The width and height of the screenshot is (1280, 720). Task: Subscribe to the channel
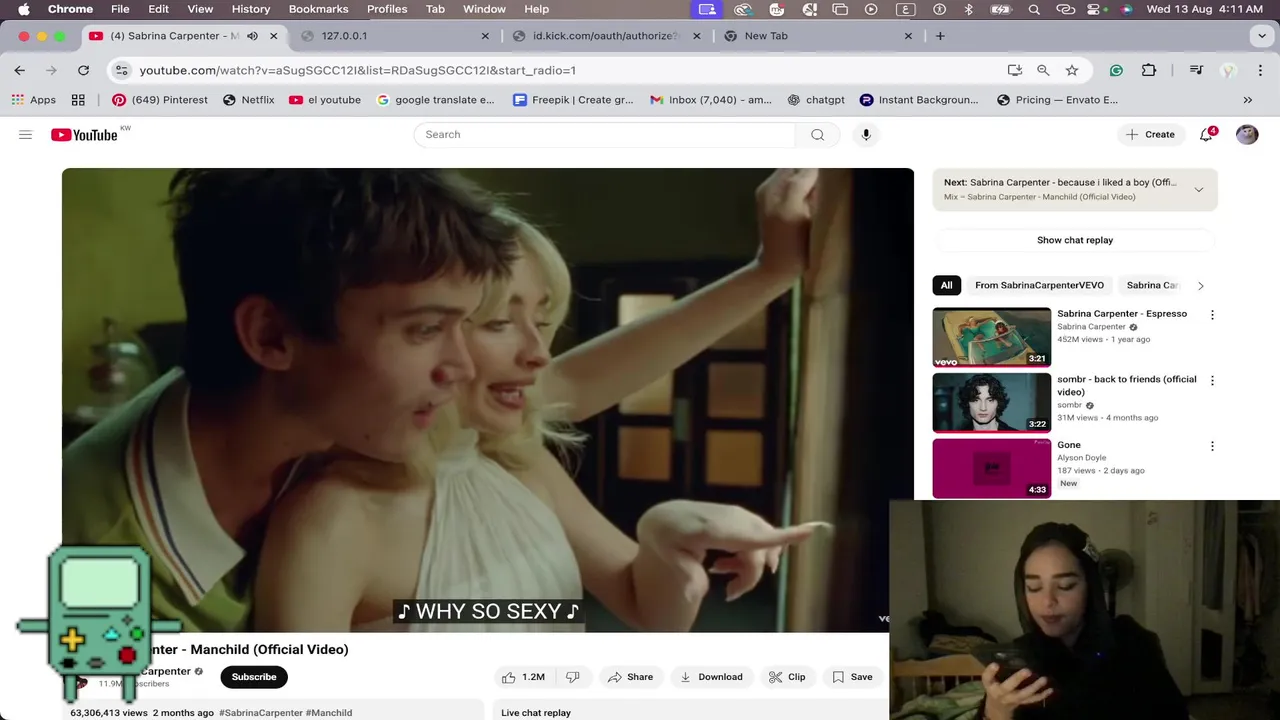[254, 677]
